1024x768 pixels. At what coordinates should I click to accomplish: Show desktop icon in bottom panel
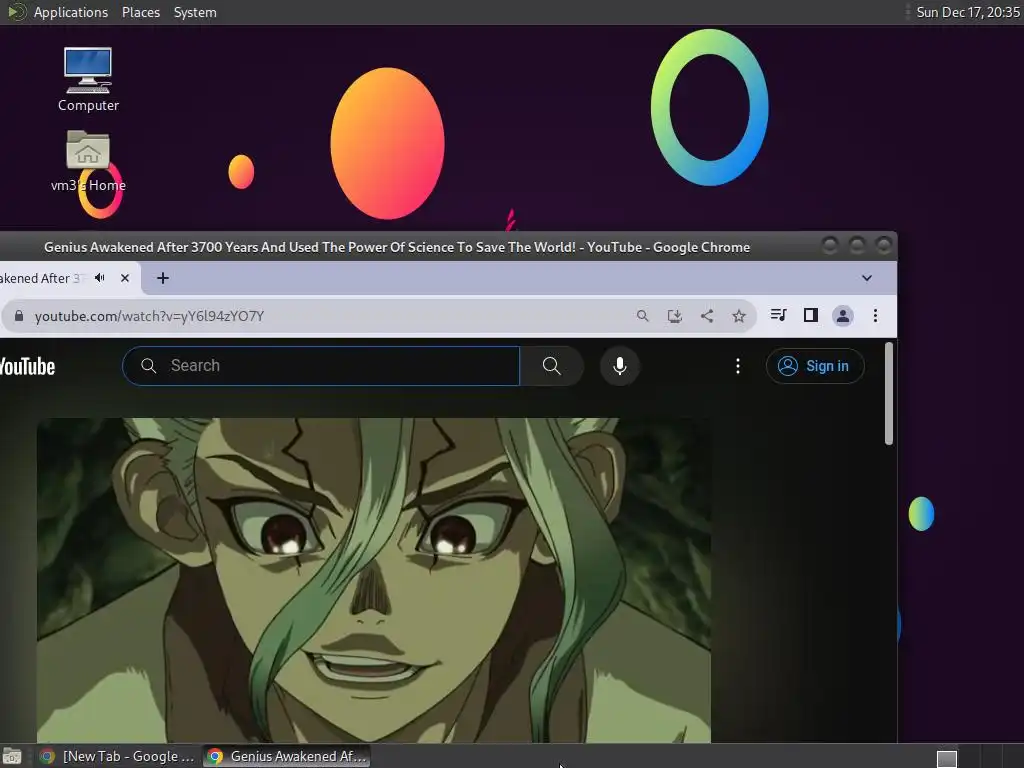[12, 757]
